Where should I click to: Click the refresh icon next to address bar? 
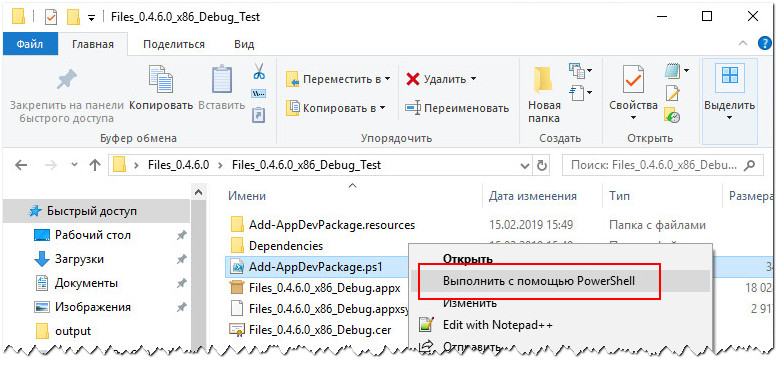pos(543,165)
